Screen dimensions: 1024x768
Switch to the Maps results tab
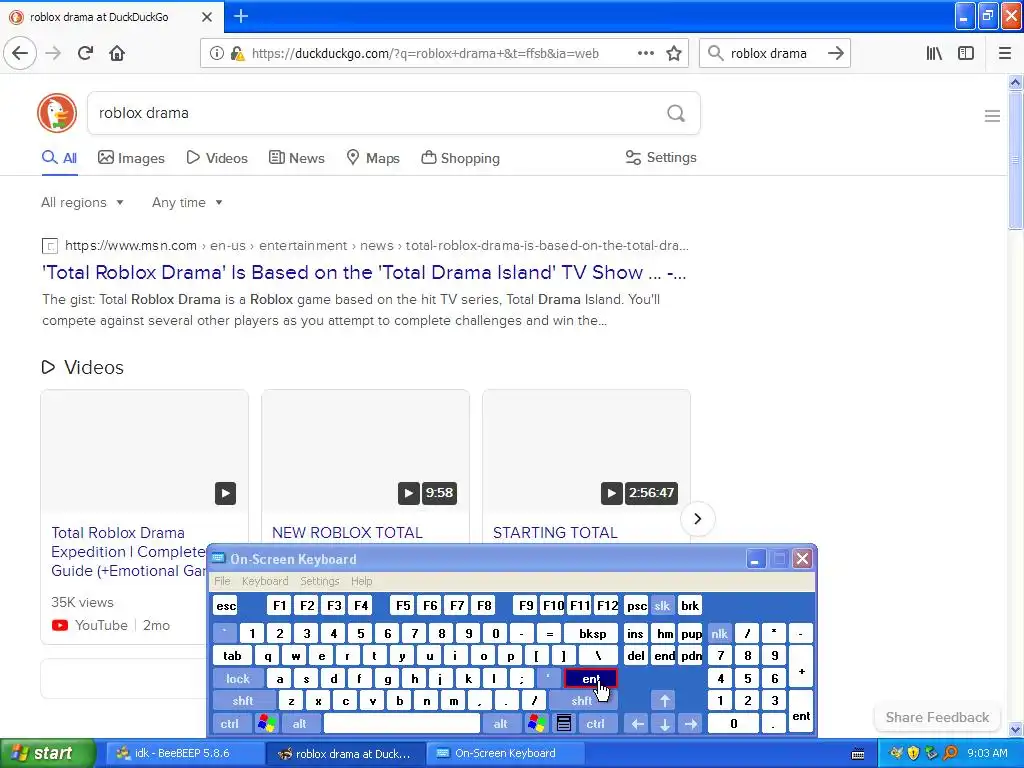[373, 158]
